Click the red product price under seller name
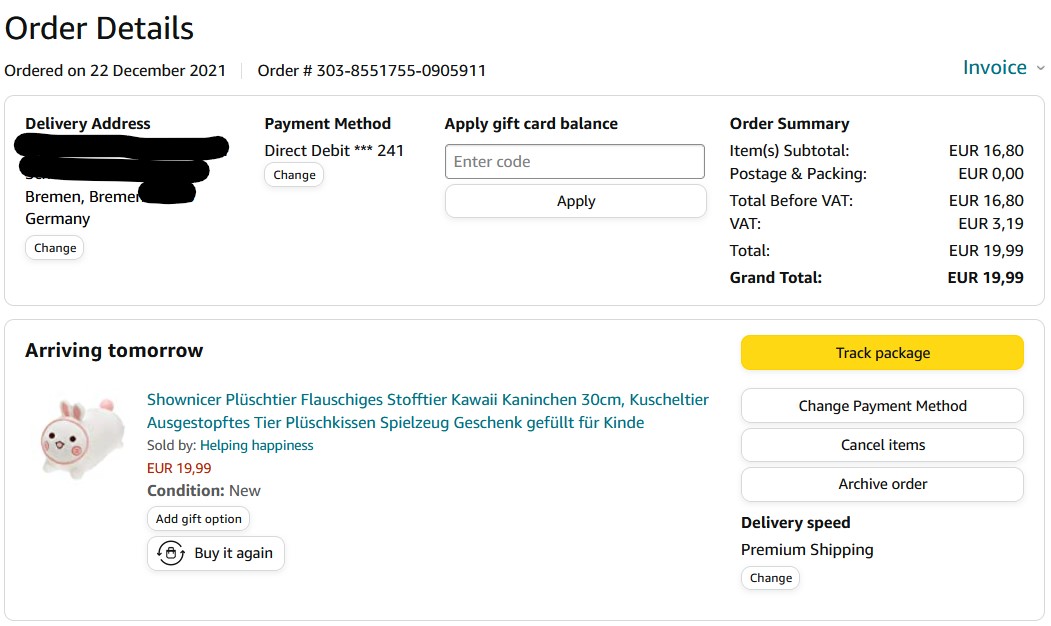 pos(179,468)
